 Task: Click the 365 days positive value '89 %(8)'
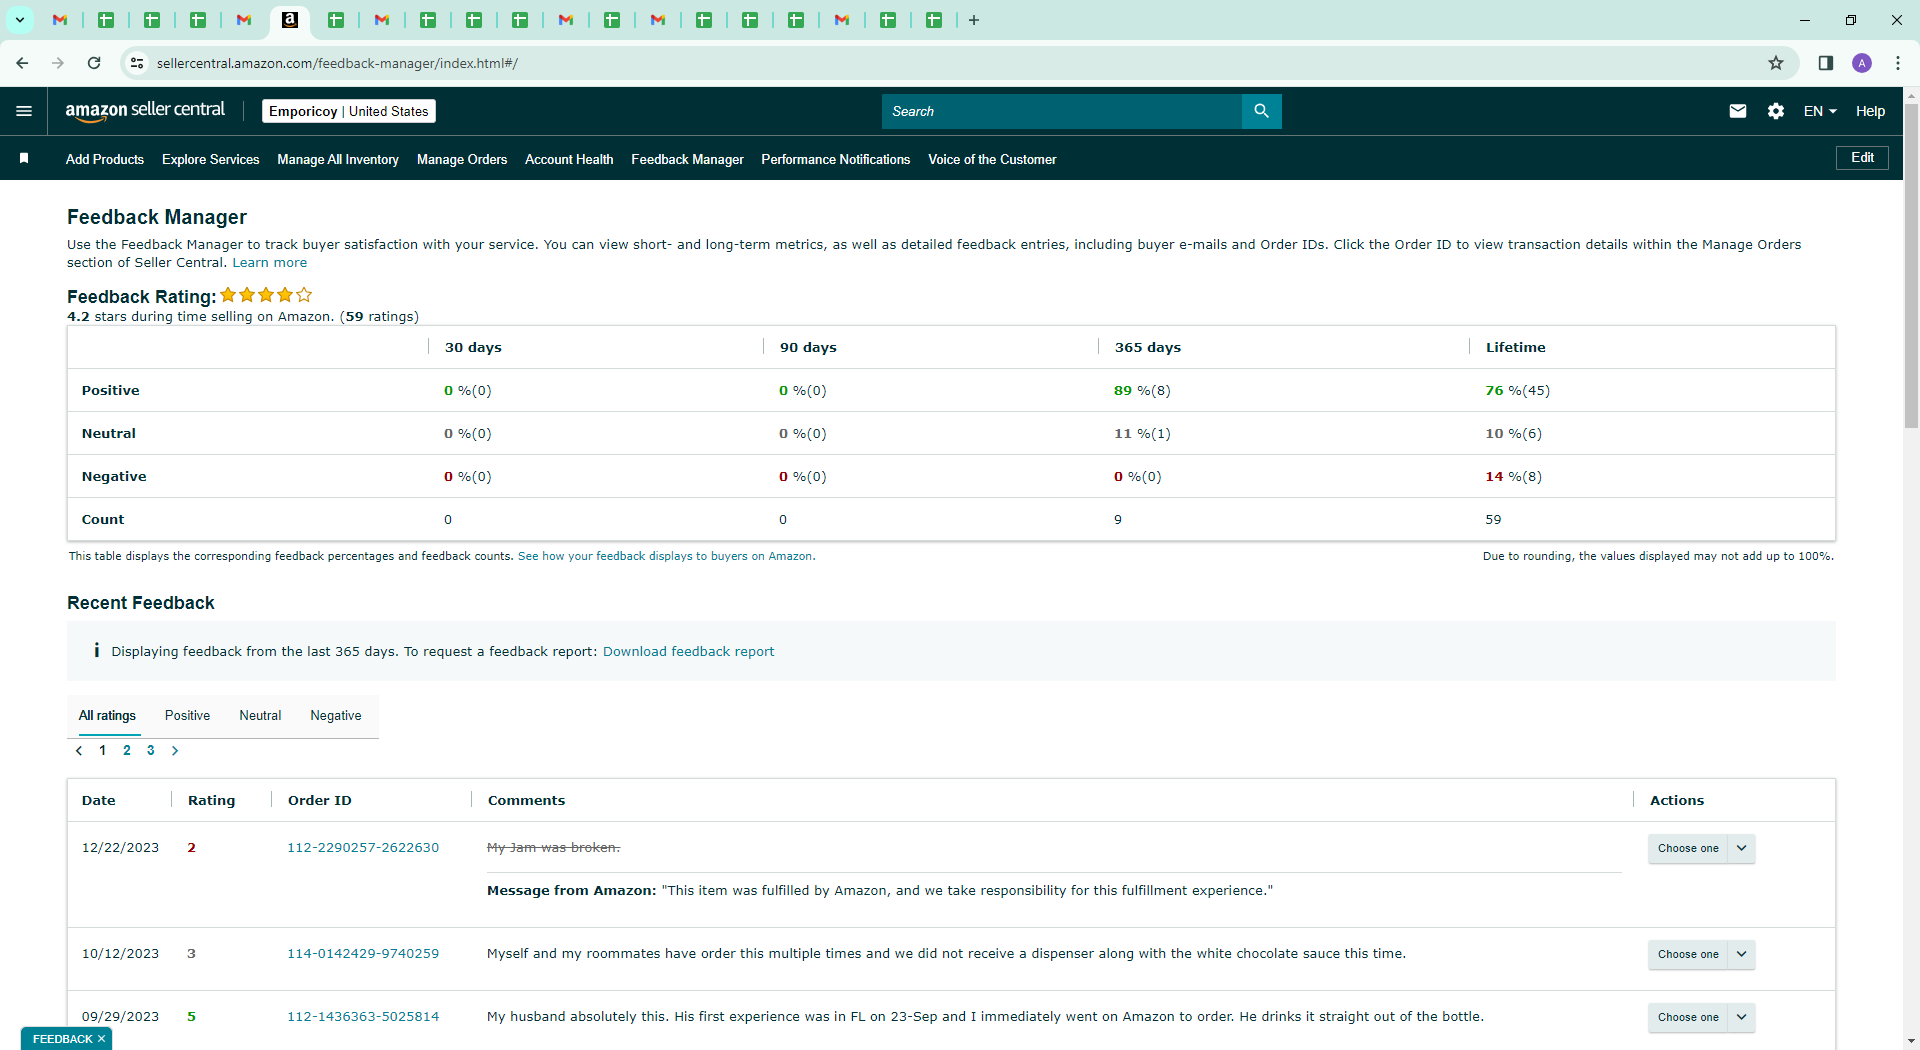[1142, 391]
